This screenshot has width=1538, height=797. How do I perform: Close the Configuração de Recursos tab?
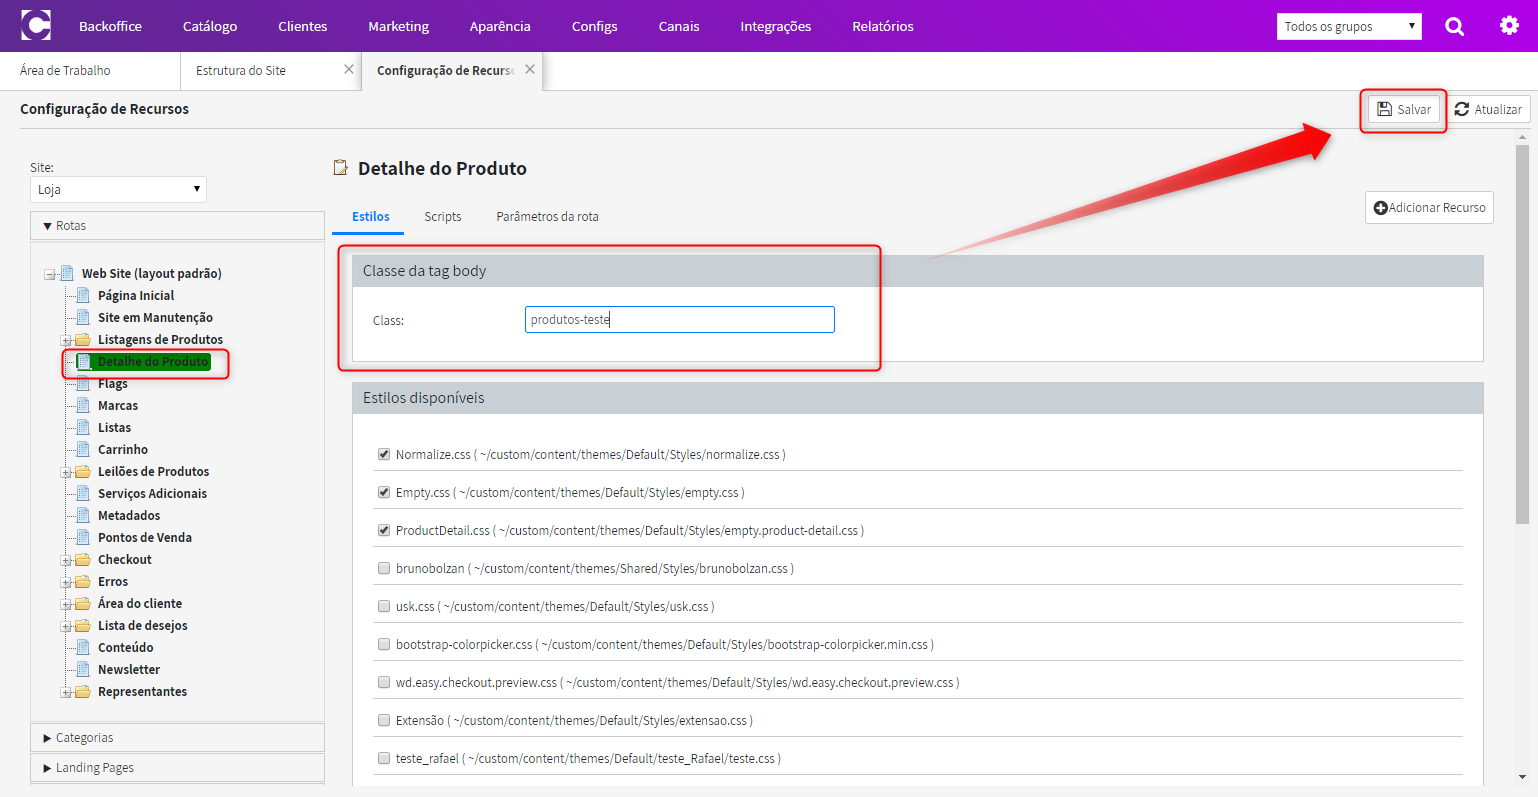530,69
